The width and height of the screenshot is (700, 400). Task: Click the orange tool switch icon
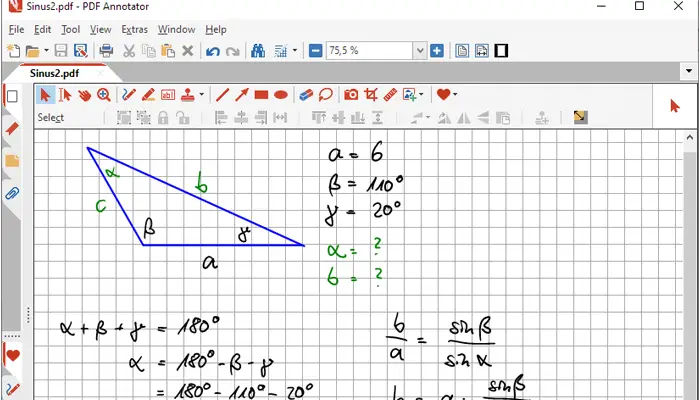580,117
